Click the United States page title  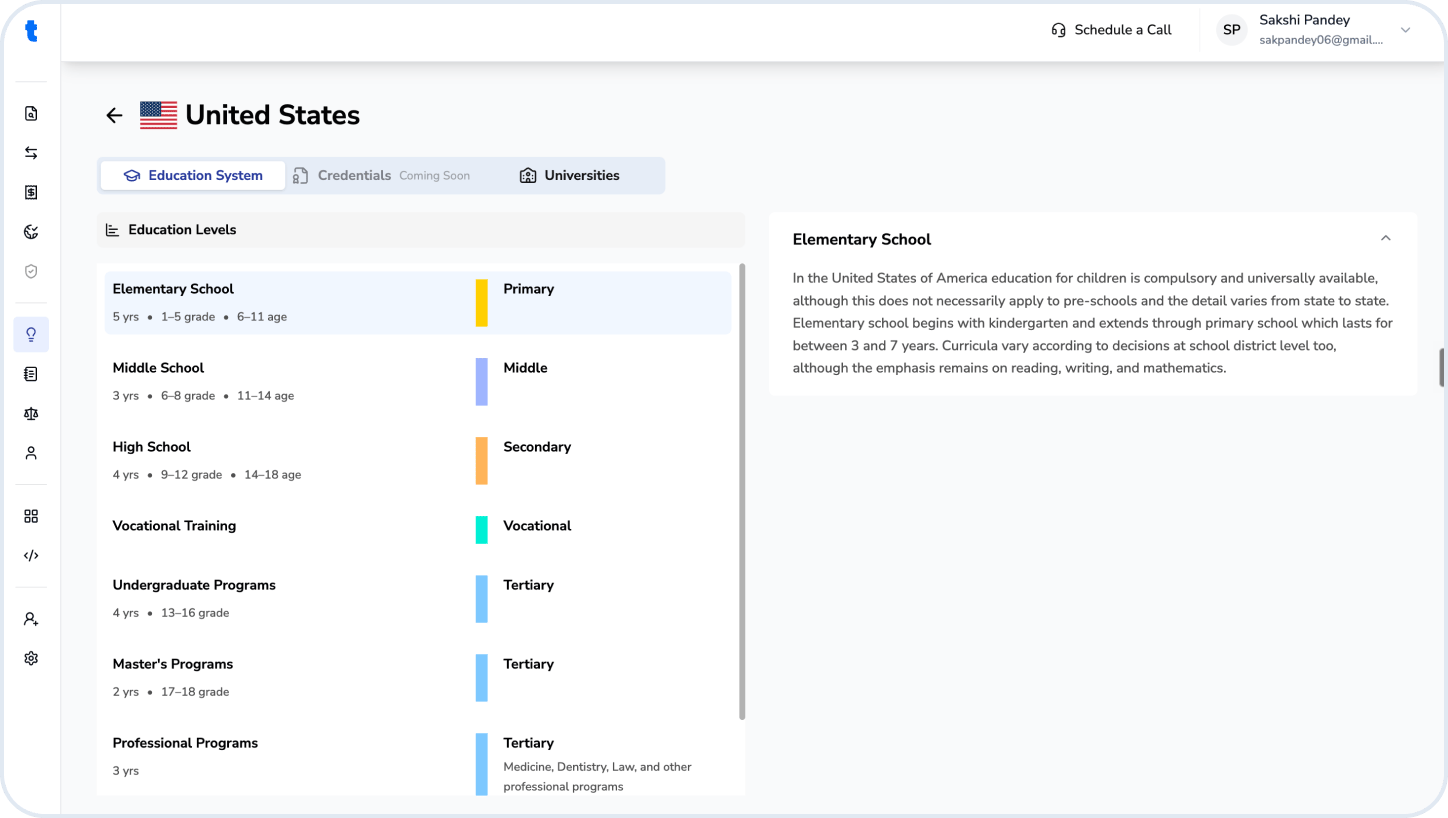click(x=273, y=115)
